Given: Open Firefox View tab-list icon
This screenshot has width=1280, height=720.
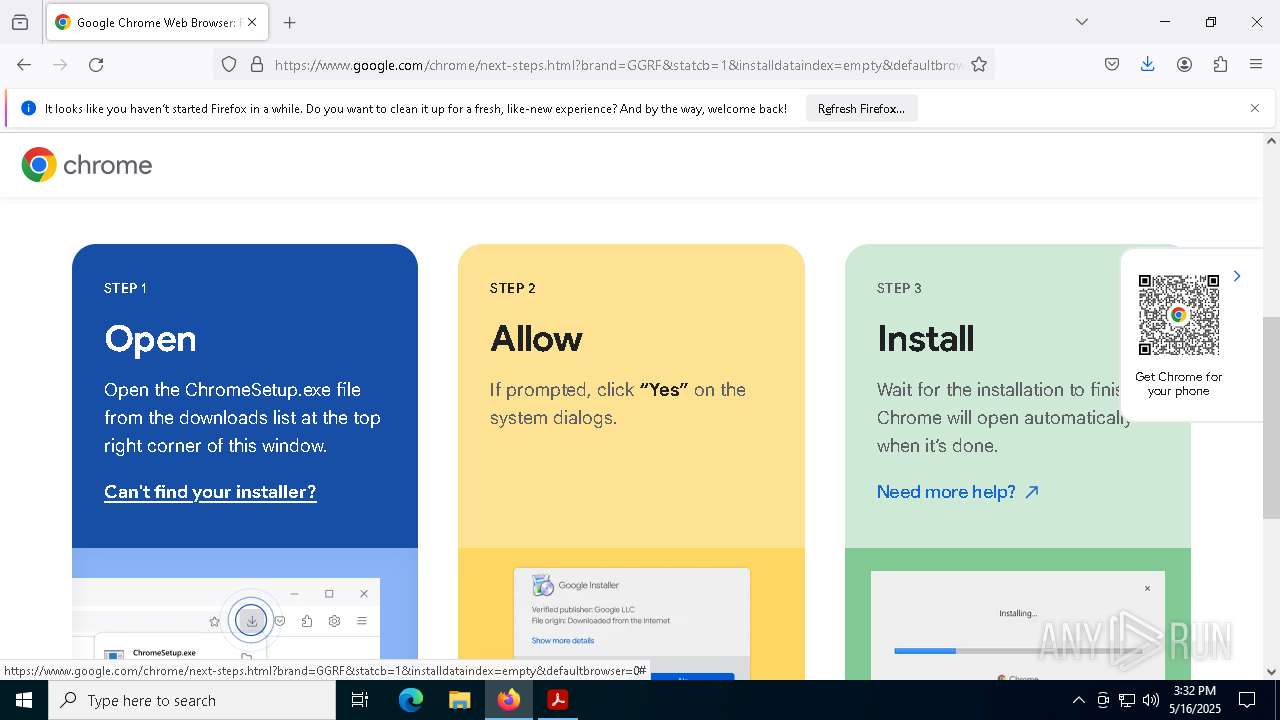Looking at the screenshot, I should 20,22.
